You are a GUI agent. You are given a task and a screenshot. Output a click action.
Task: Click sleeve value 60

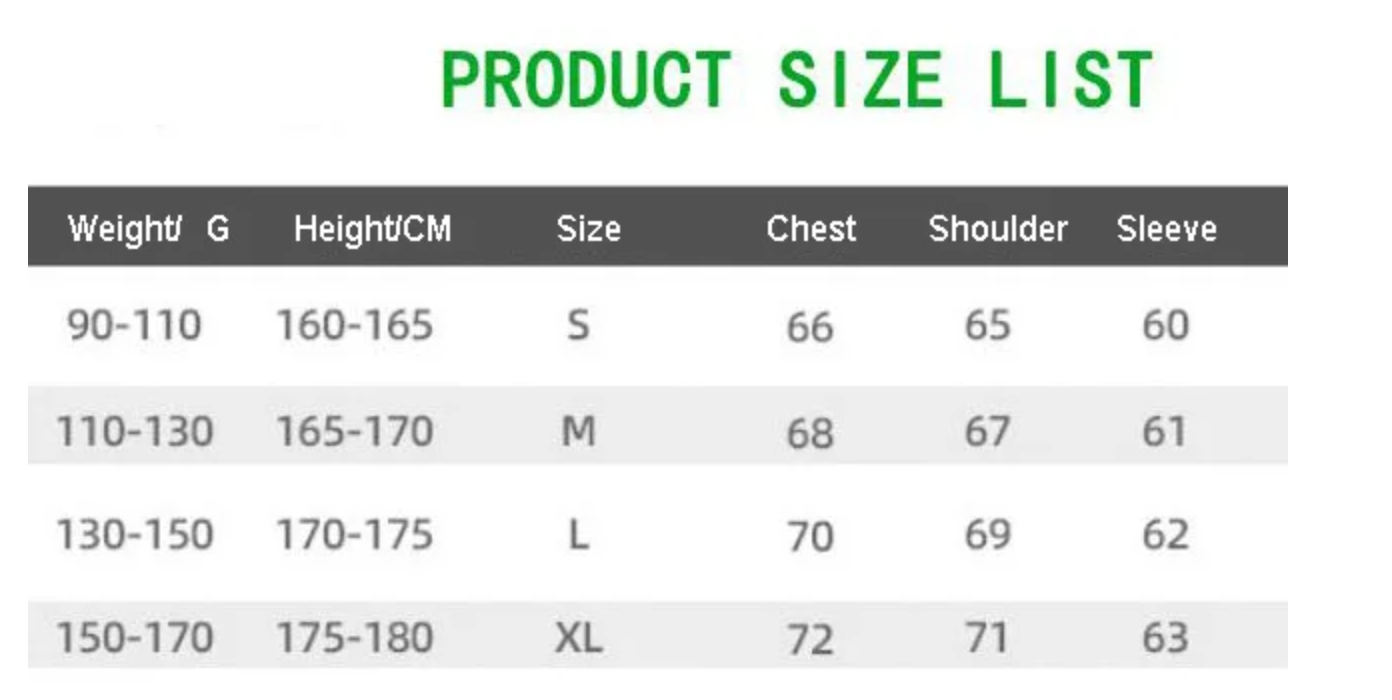click(x=1165, y=326)
